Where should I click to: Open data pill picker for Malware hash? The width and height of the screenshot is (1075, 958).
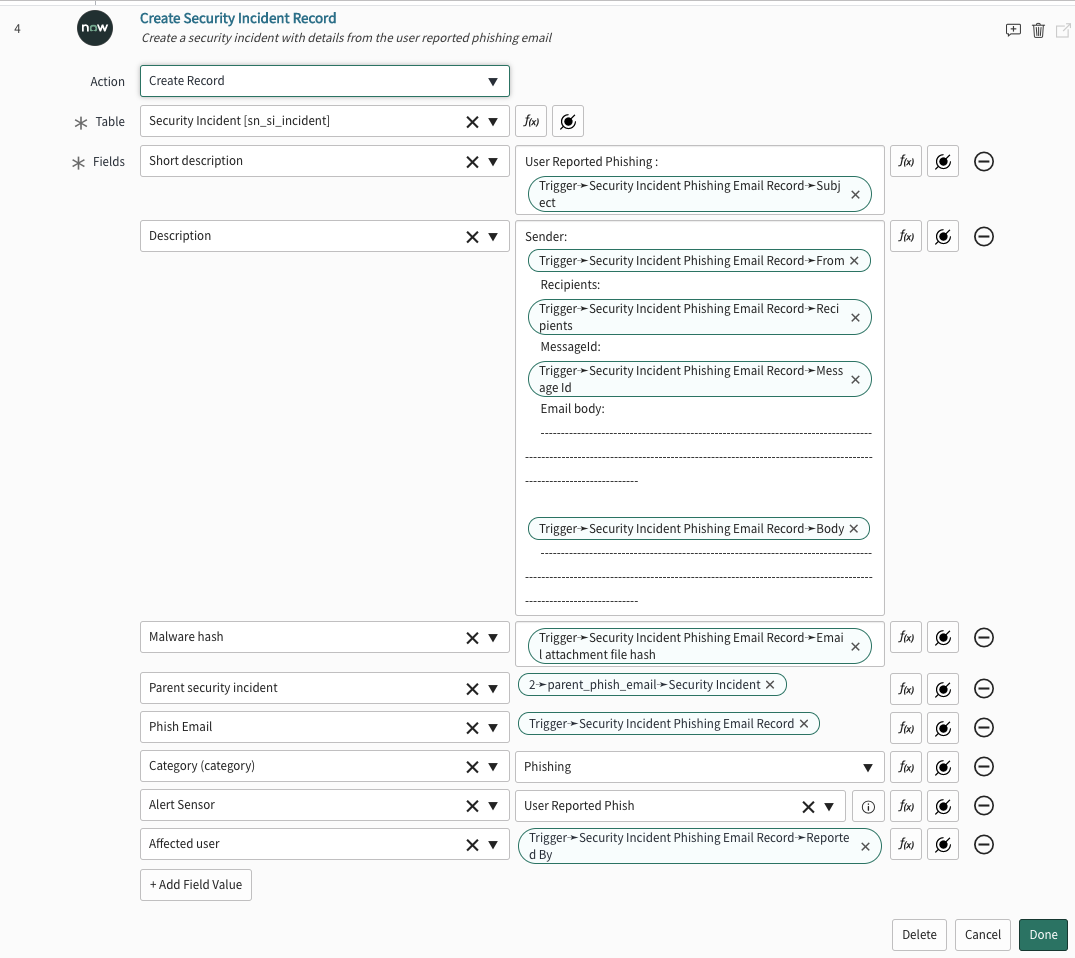click(943, 638)
